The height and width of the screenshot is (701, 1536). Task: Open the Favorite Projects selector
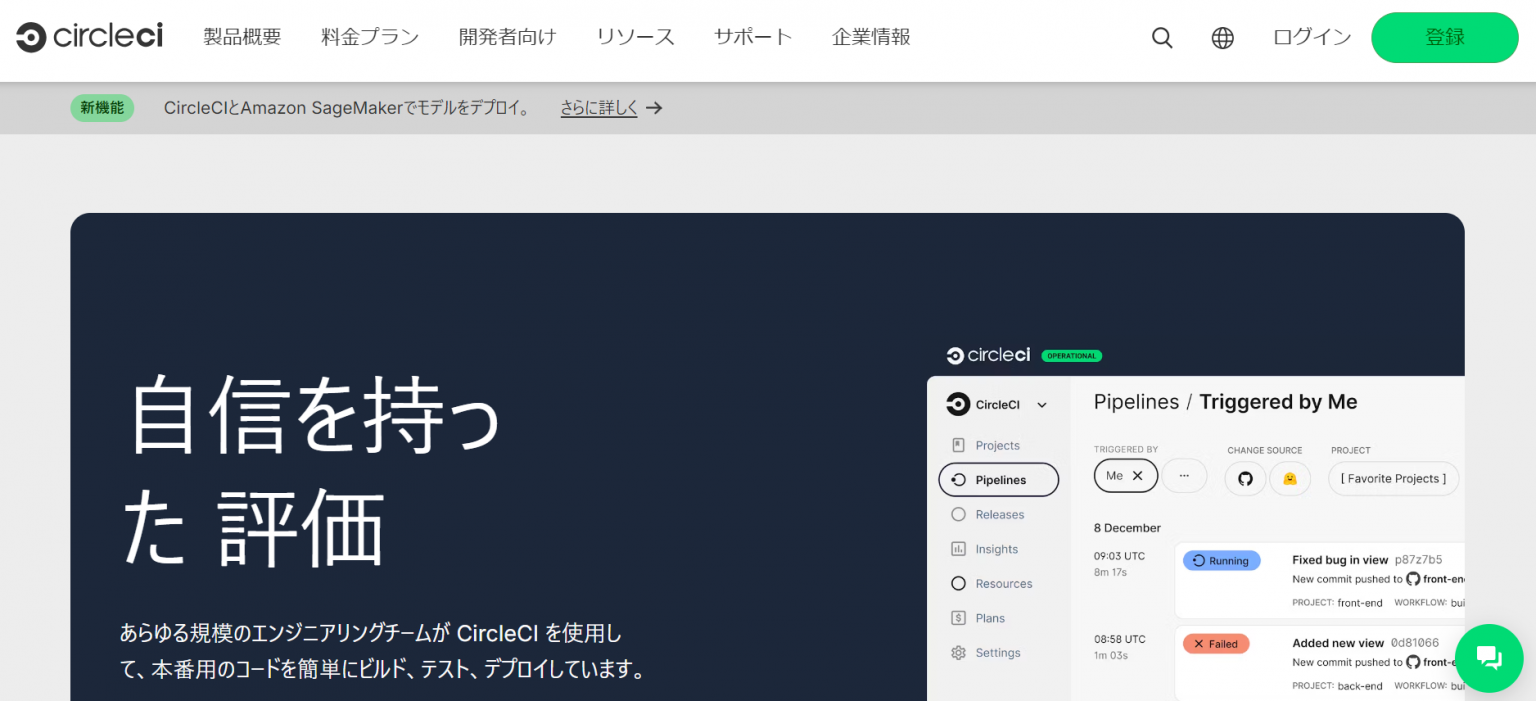pos(1393,478)
